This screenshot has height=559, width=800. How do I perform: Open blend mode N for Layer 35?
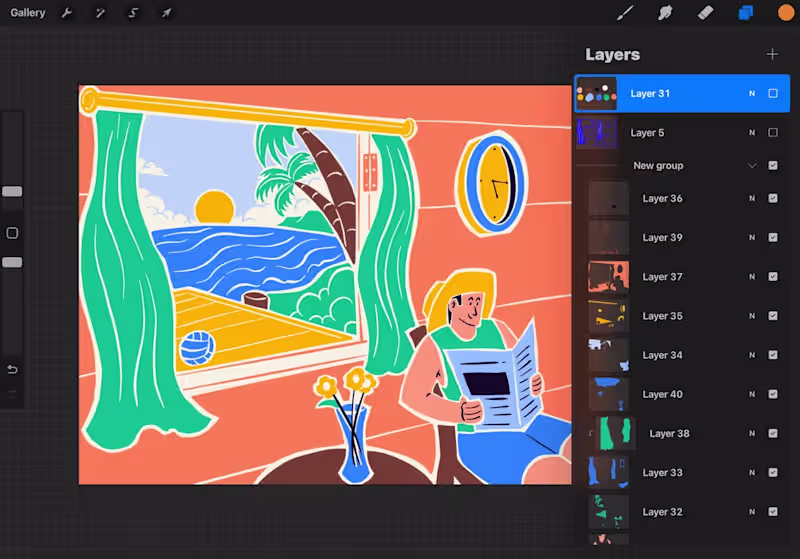[x=752, y=316]
